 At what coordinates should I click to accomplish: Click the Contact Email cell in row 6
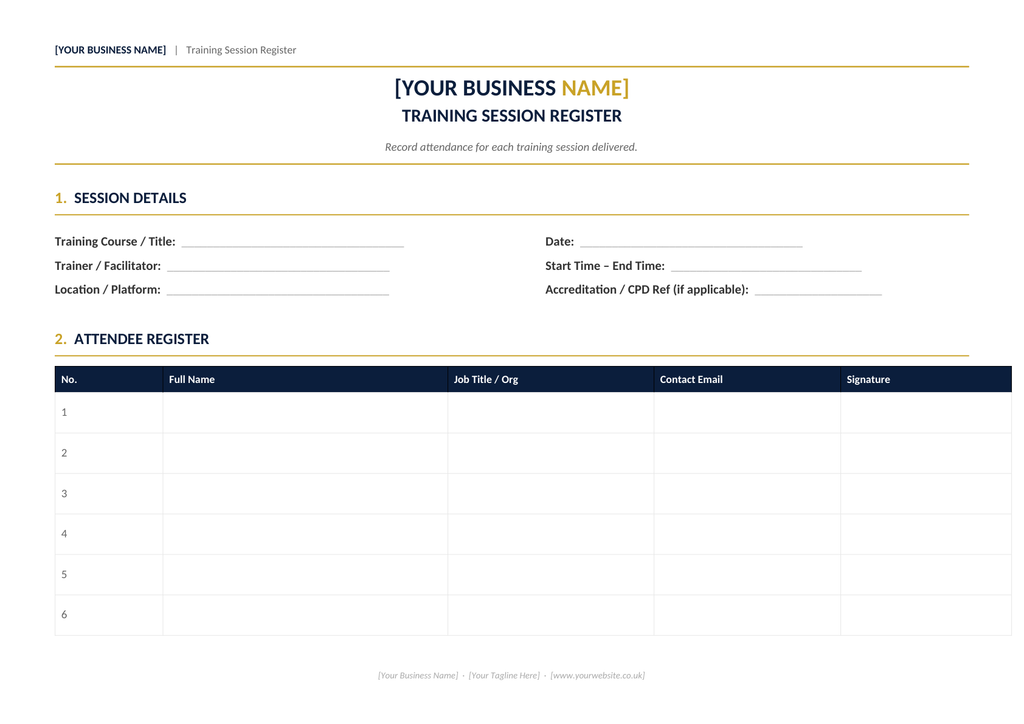tap(747, 615)
